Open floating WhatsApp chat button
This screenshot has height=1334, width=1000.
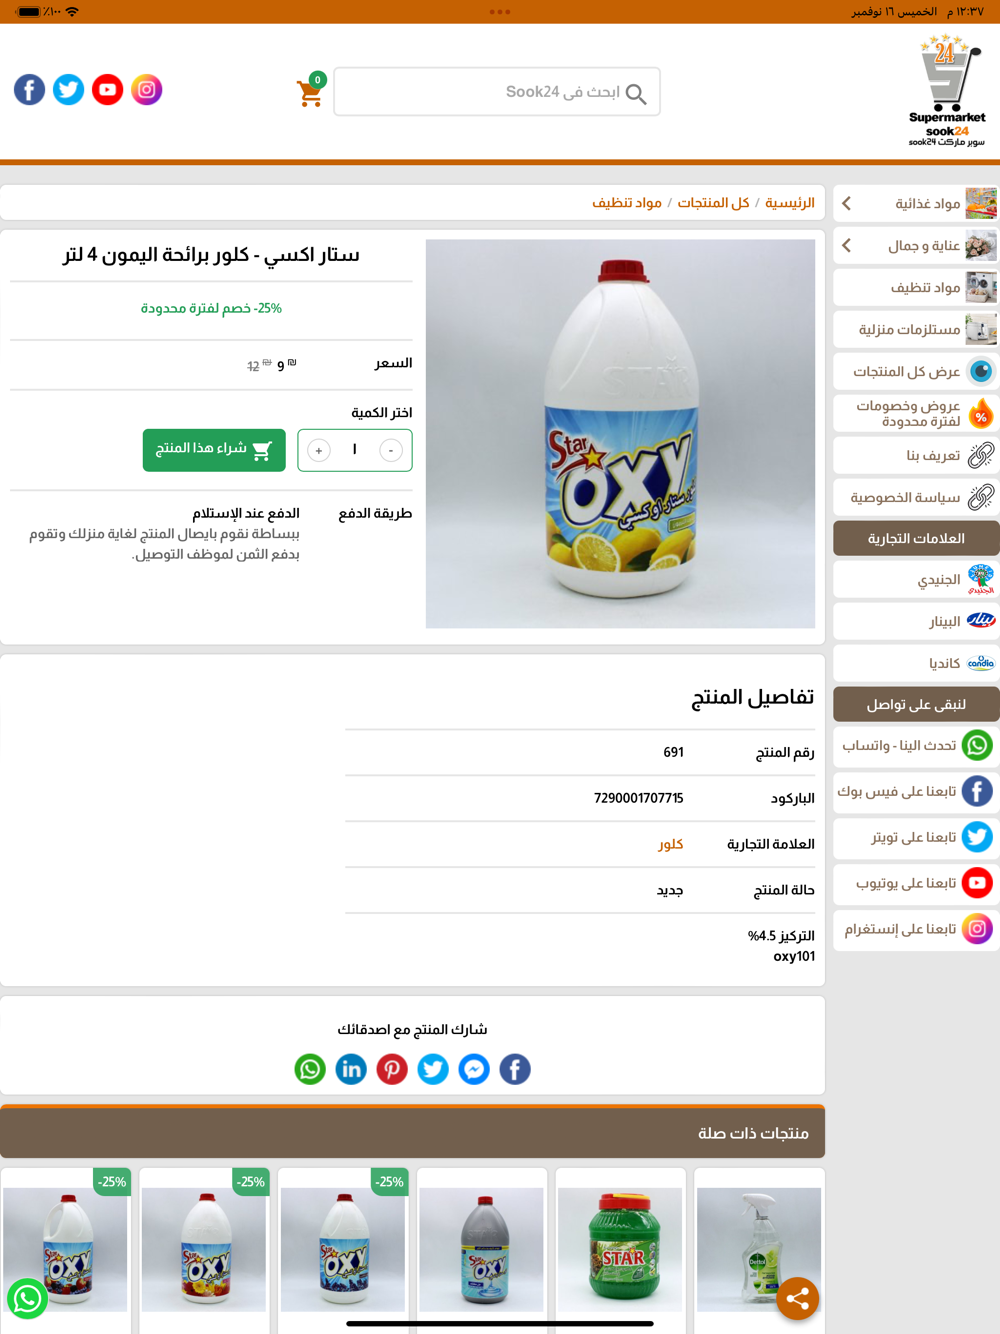tap(28, 1299)
